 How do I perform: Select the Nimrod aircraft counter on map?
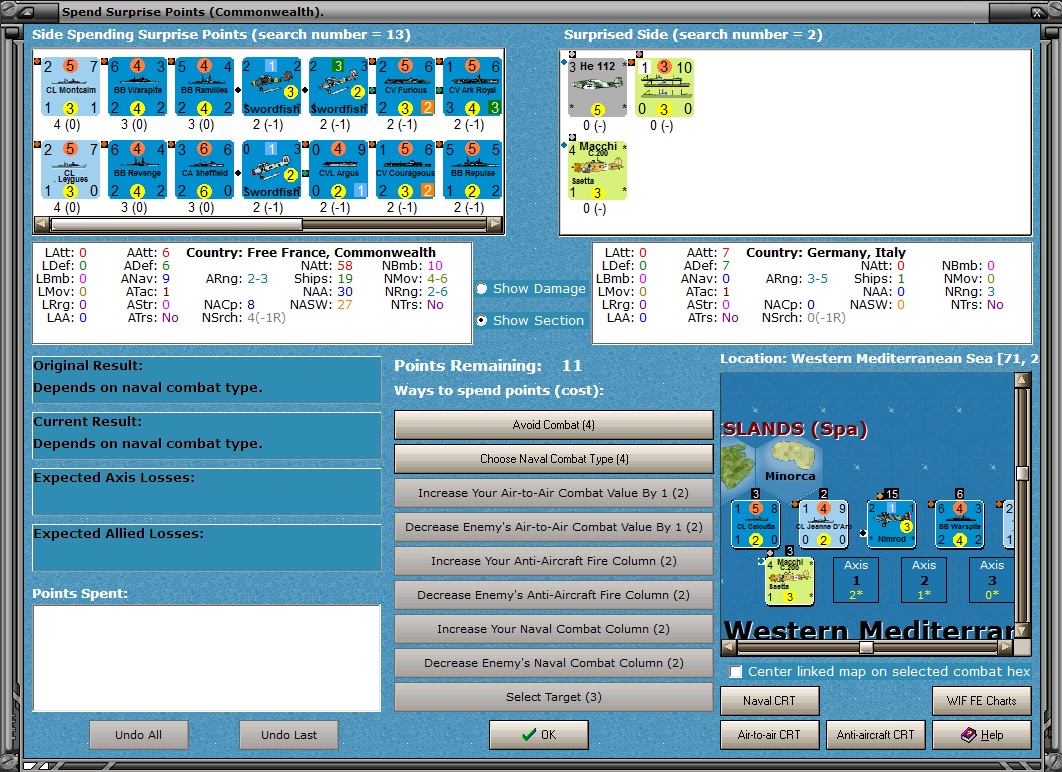click(x=891, y=523)
